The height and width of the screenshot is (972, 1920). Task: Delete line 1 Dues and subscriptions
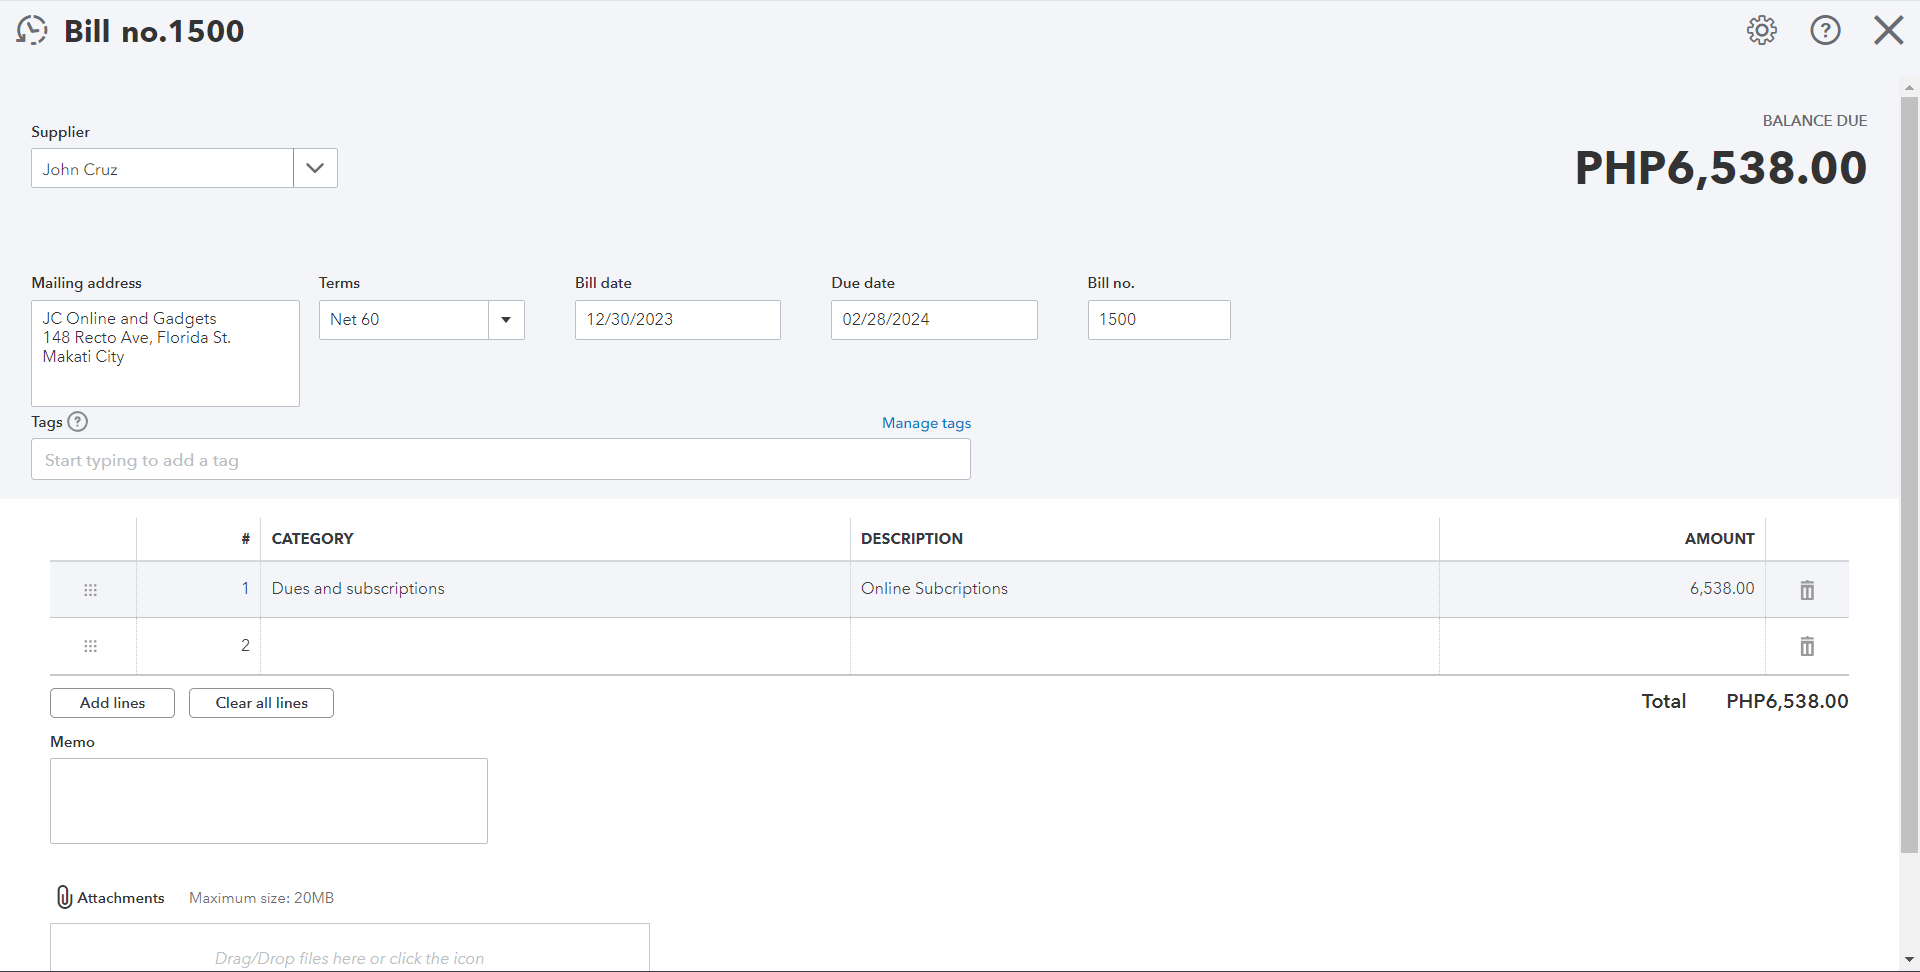(1807, 590)
